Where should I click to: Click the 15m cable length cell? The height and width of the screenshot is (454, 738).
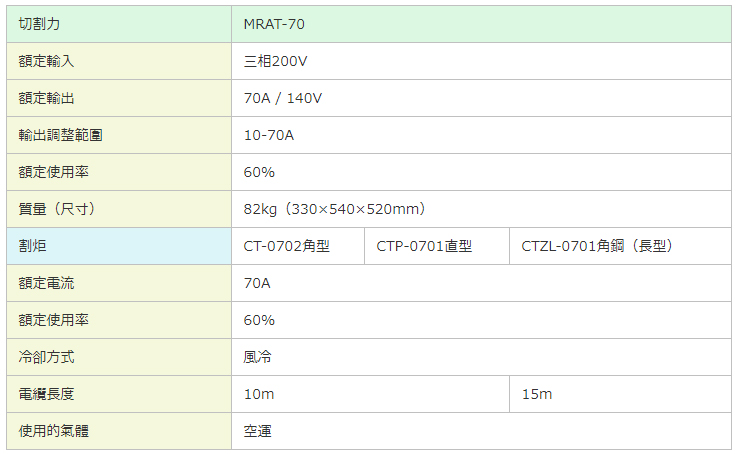[x=537, y=394]
